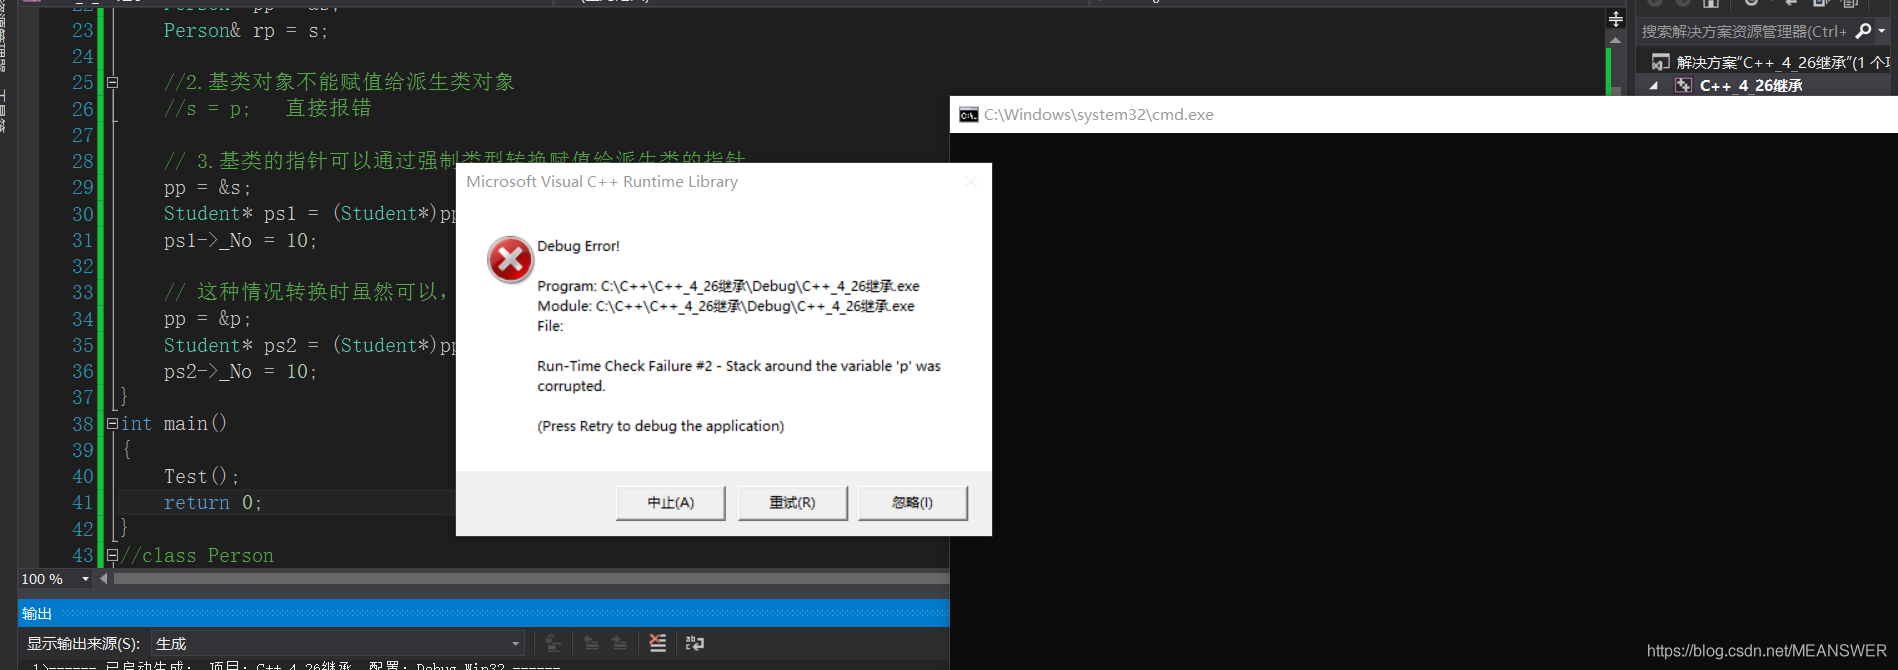Click the 中止(A) abort button

[x=670, y=503]
